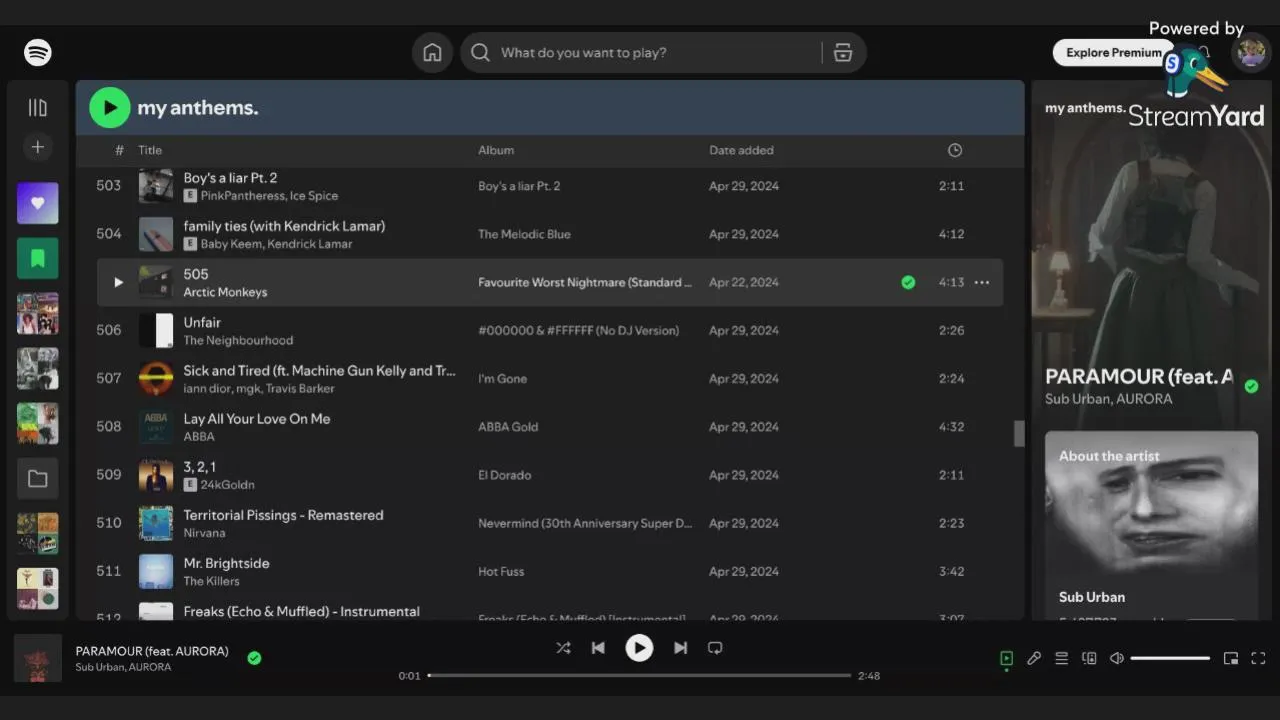Open the 'El Dorado' album link
Viewport: 1280px width, 720px height.
pos(504,475)
